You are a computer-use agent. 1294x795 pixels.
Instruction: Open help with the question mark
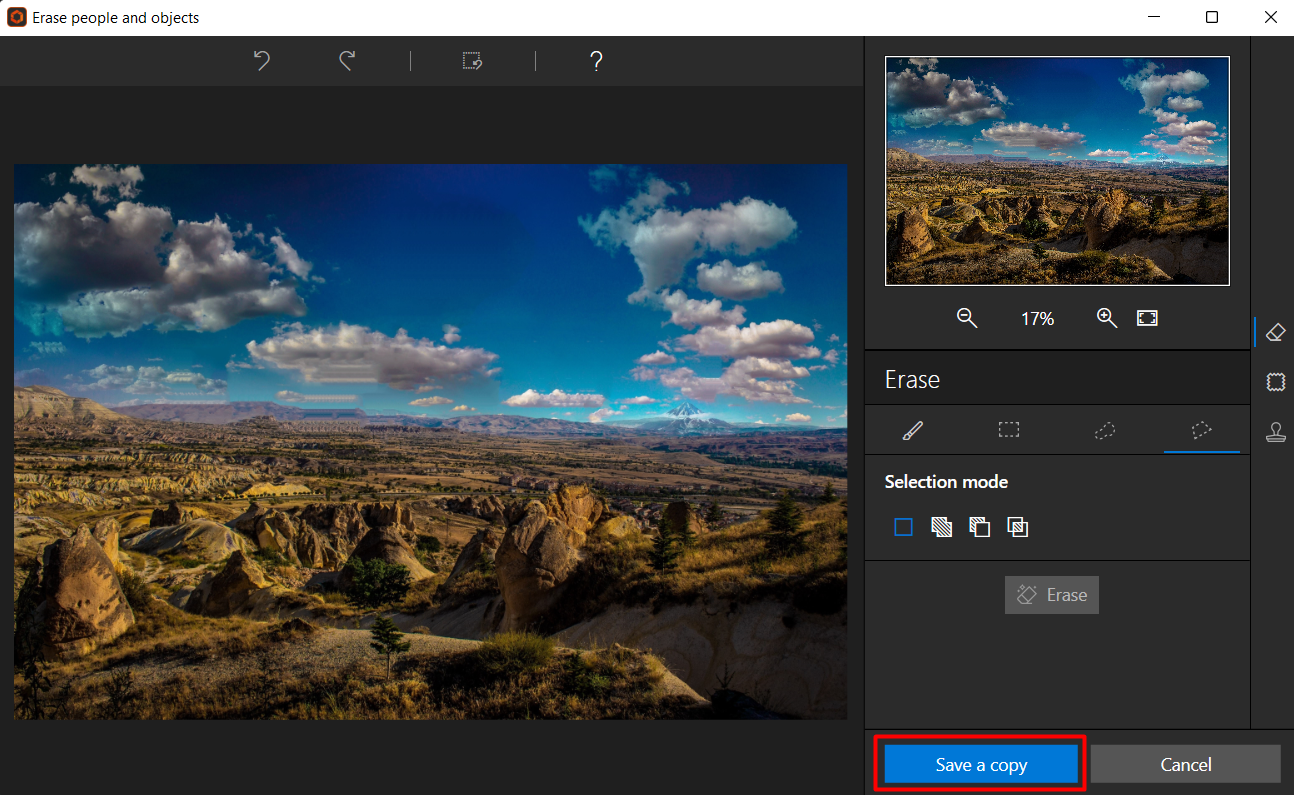tap(596, 61)
